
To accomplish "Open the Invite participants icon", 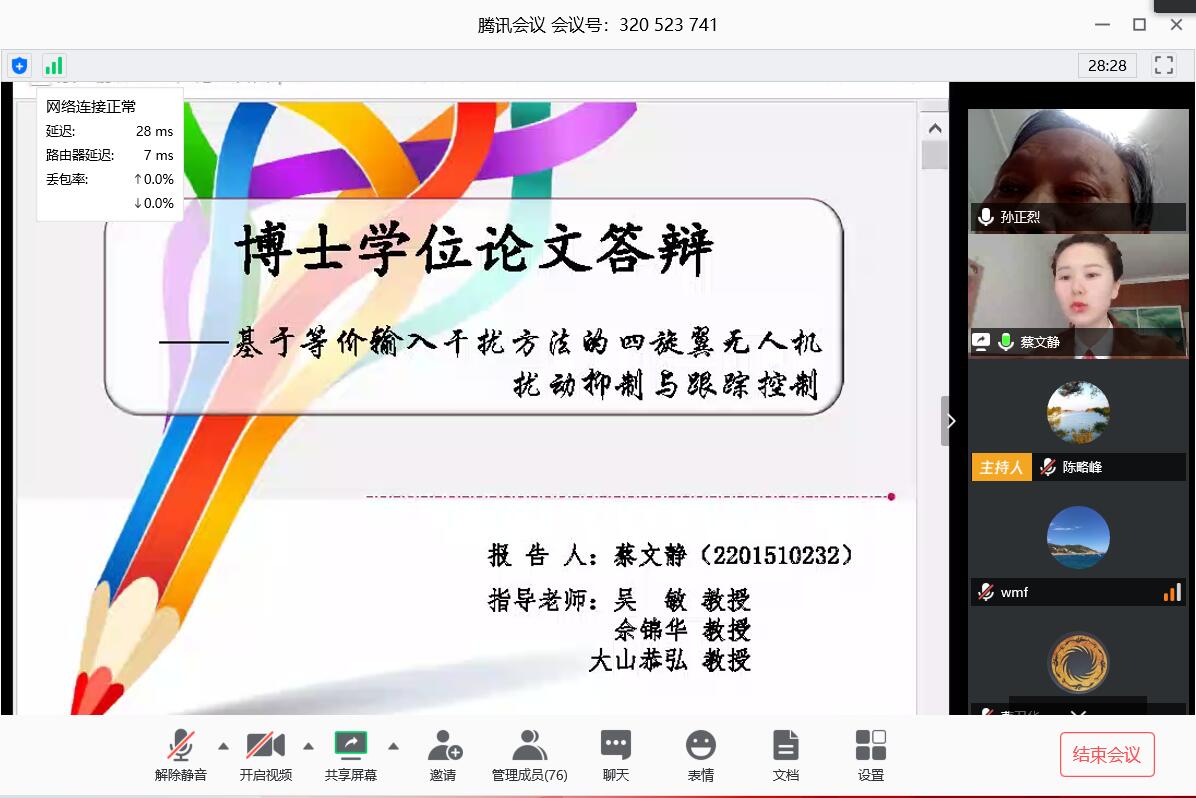I will (443, 755).
